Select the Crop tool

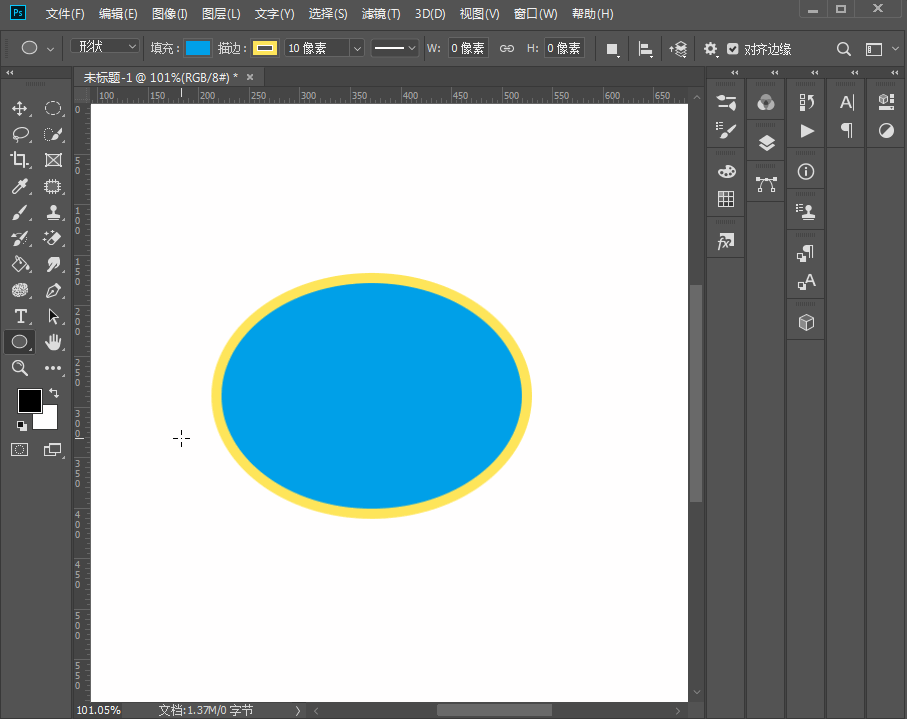(x=20, y=160)
